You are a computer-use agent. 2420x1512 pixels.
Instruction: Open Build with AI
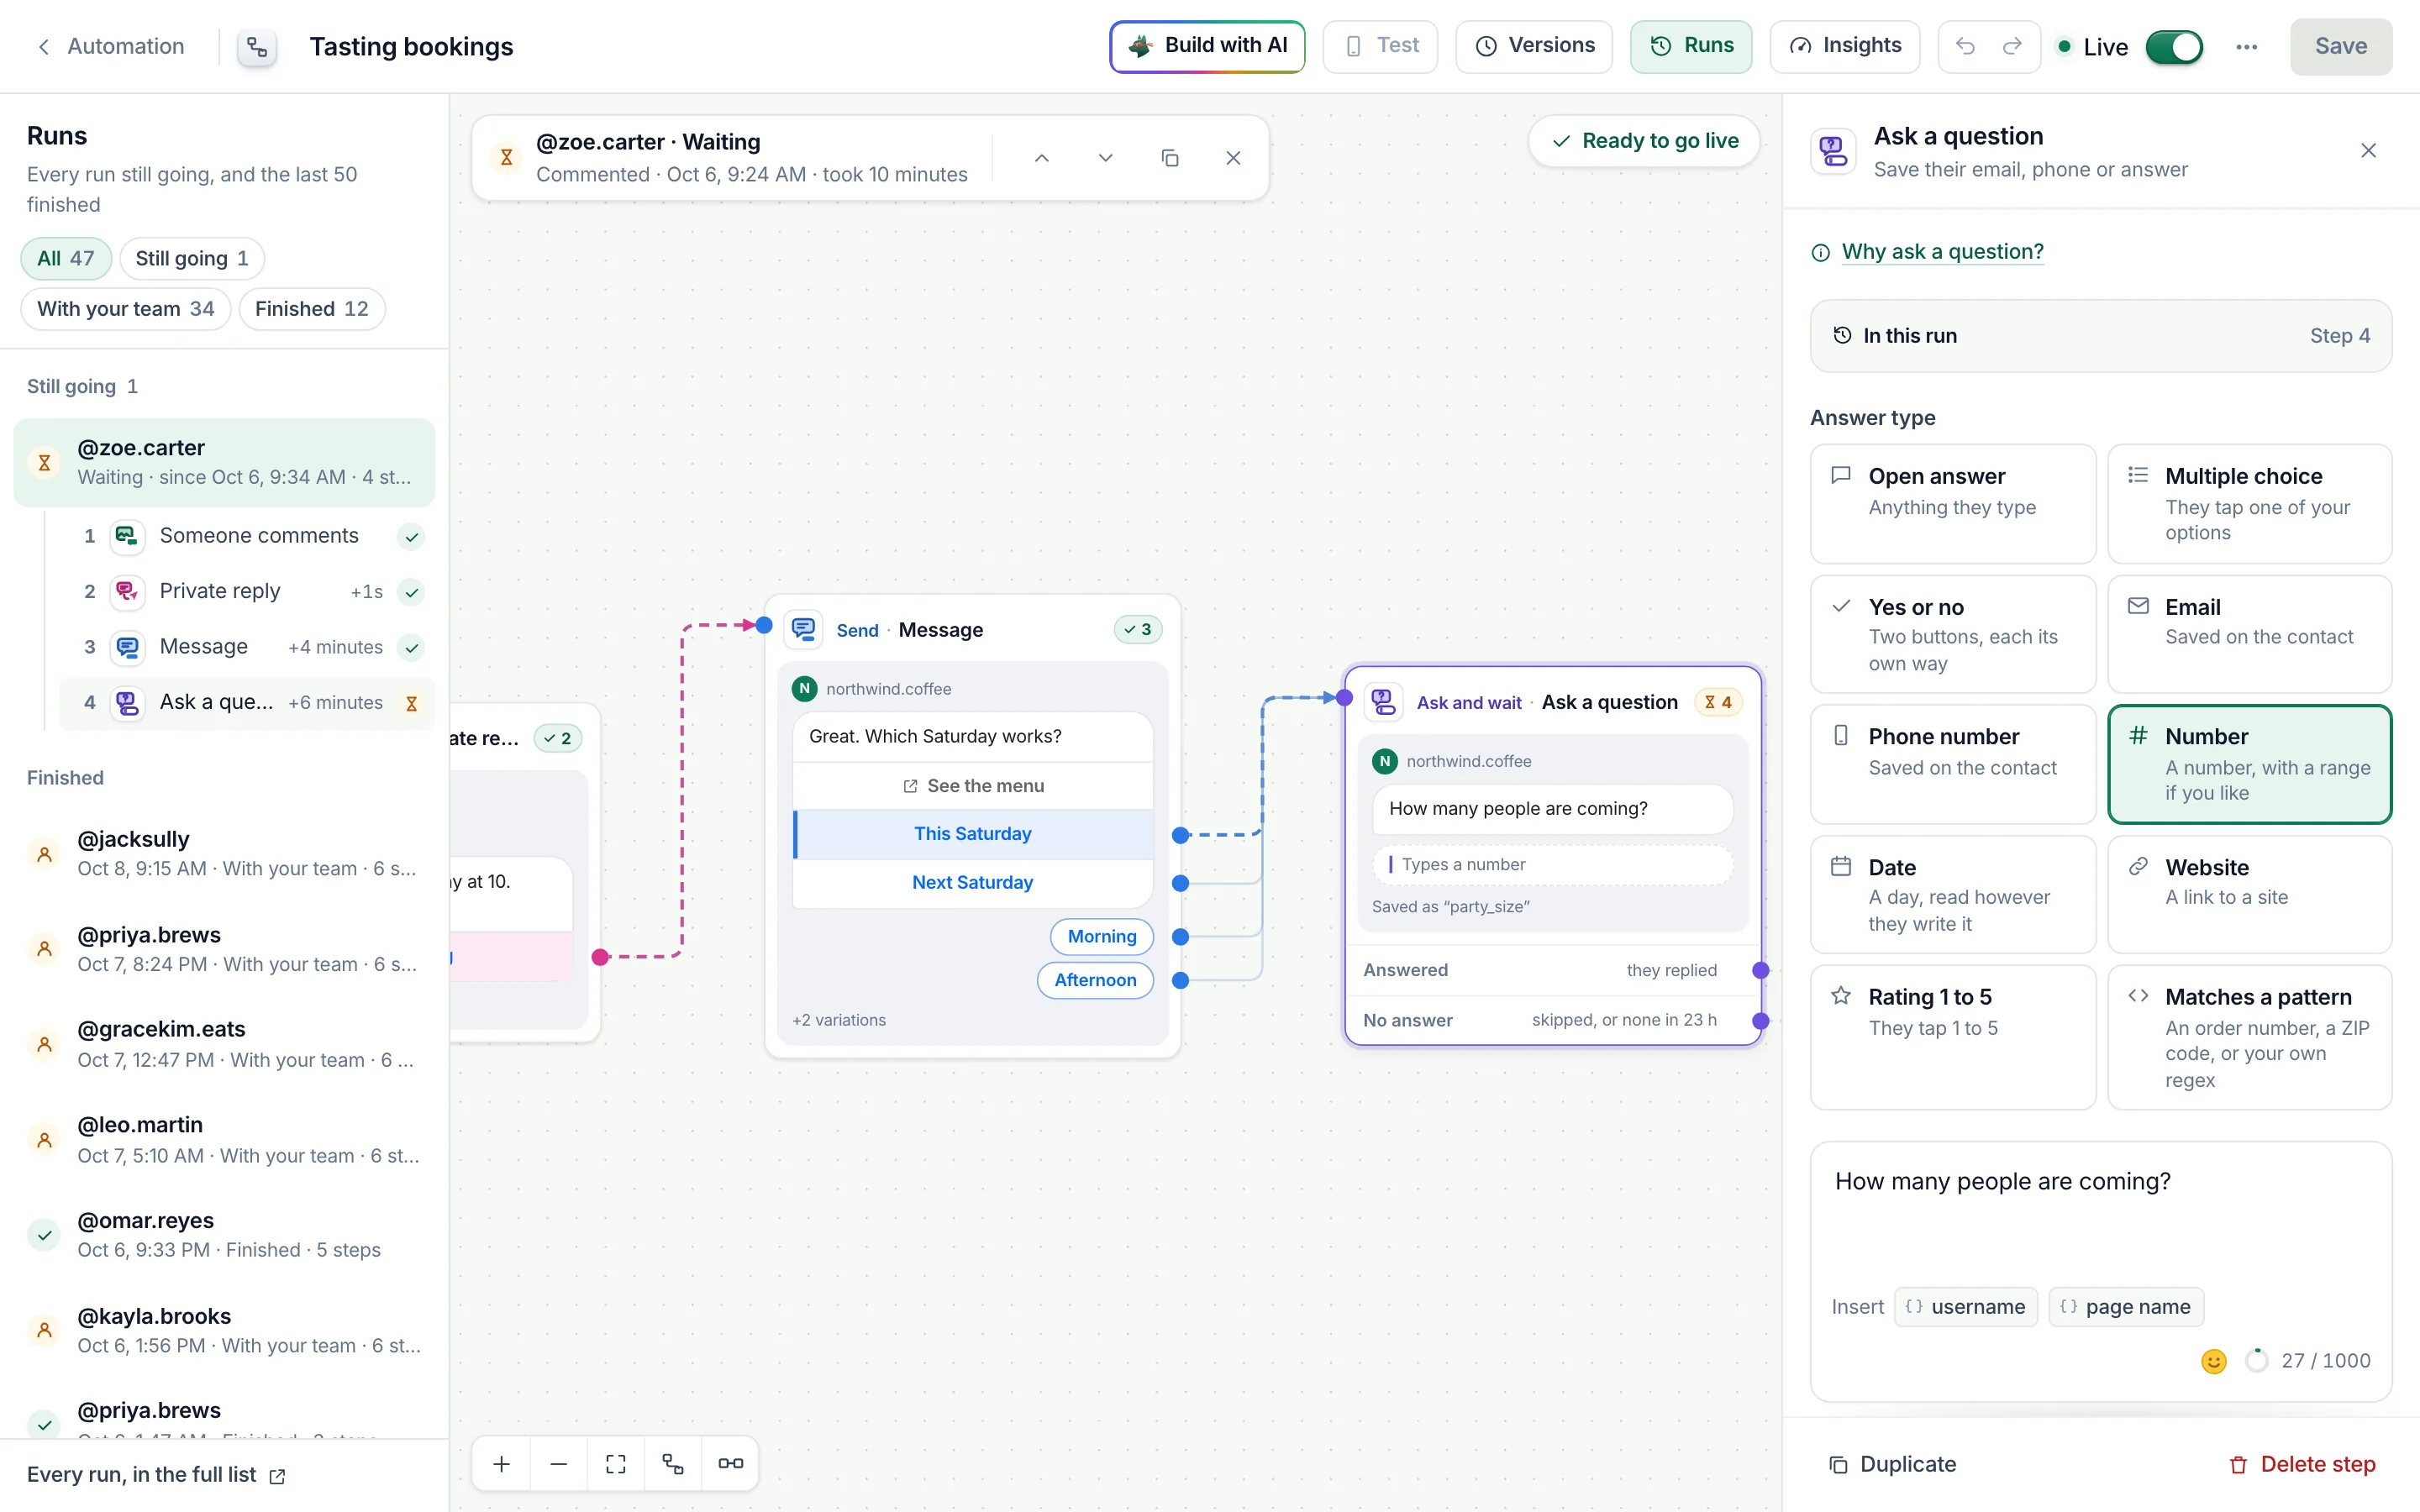(1207, 46)
